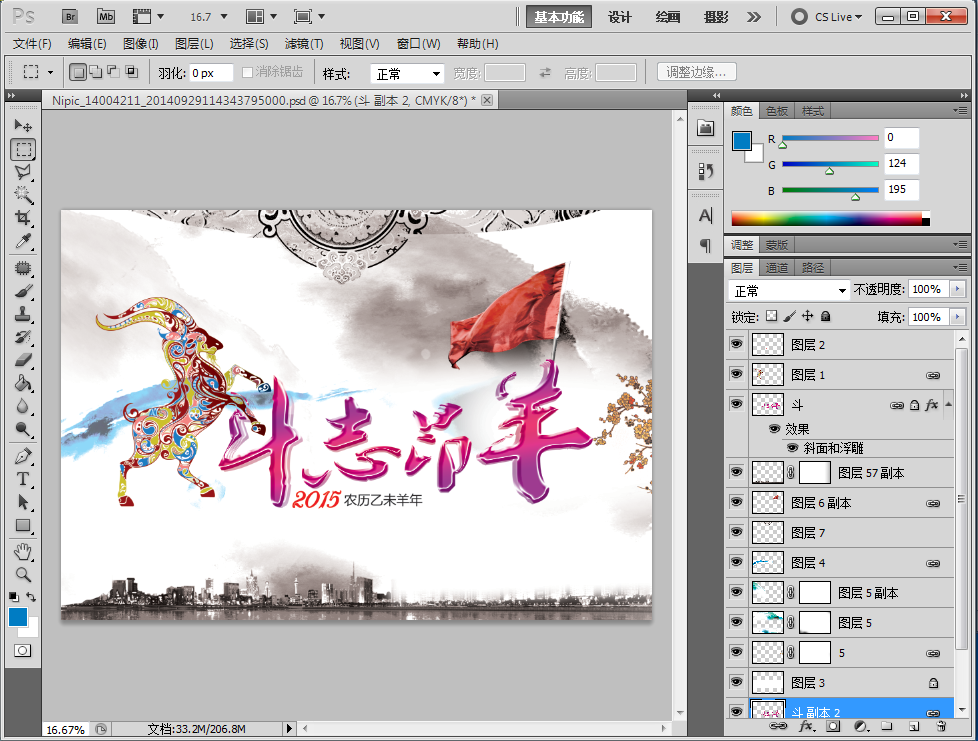Select the Hand tool

click(x=23, y=551)
